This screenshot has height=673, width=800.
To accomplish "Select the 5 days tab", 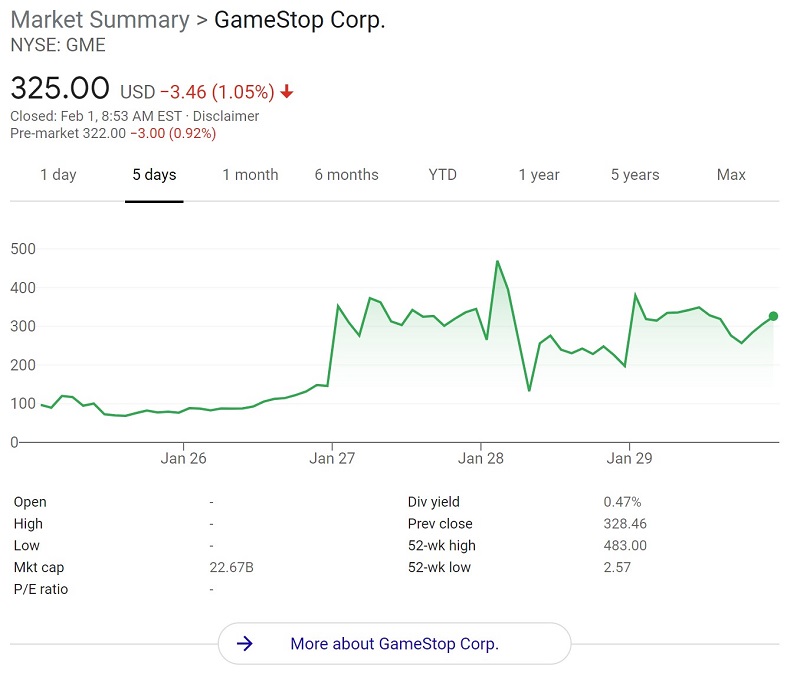I will [x=154, y=175].
